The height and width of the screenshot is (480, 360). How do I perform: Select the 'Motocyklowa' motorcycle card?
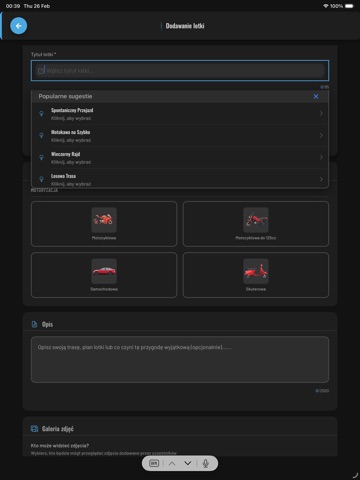(104, 224)
